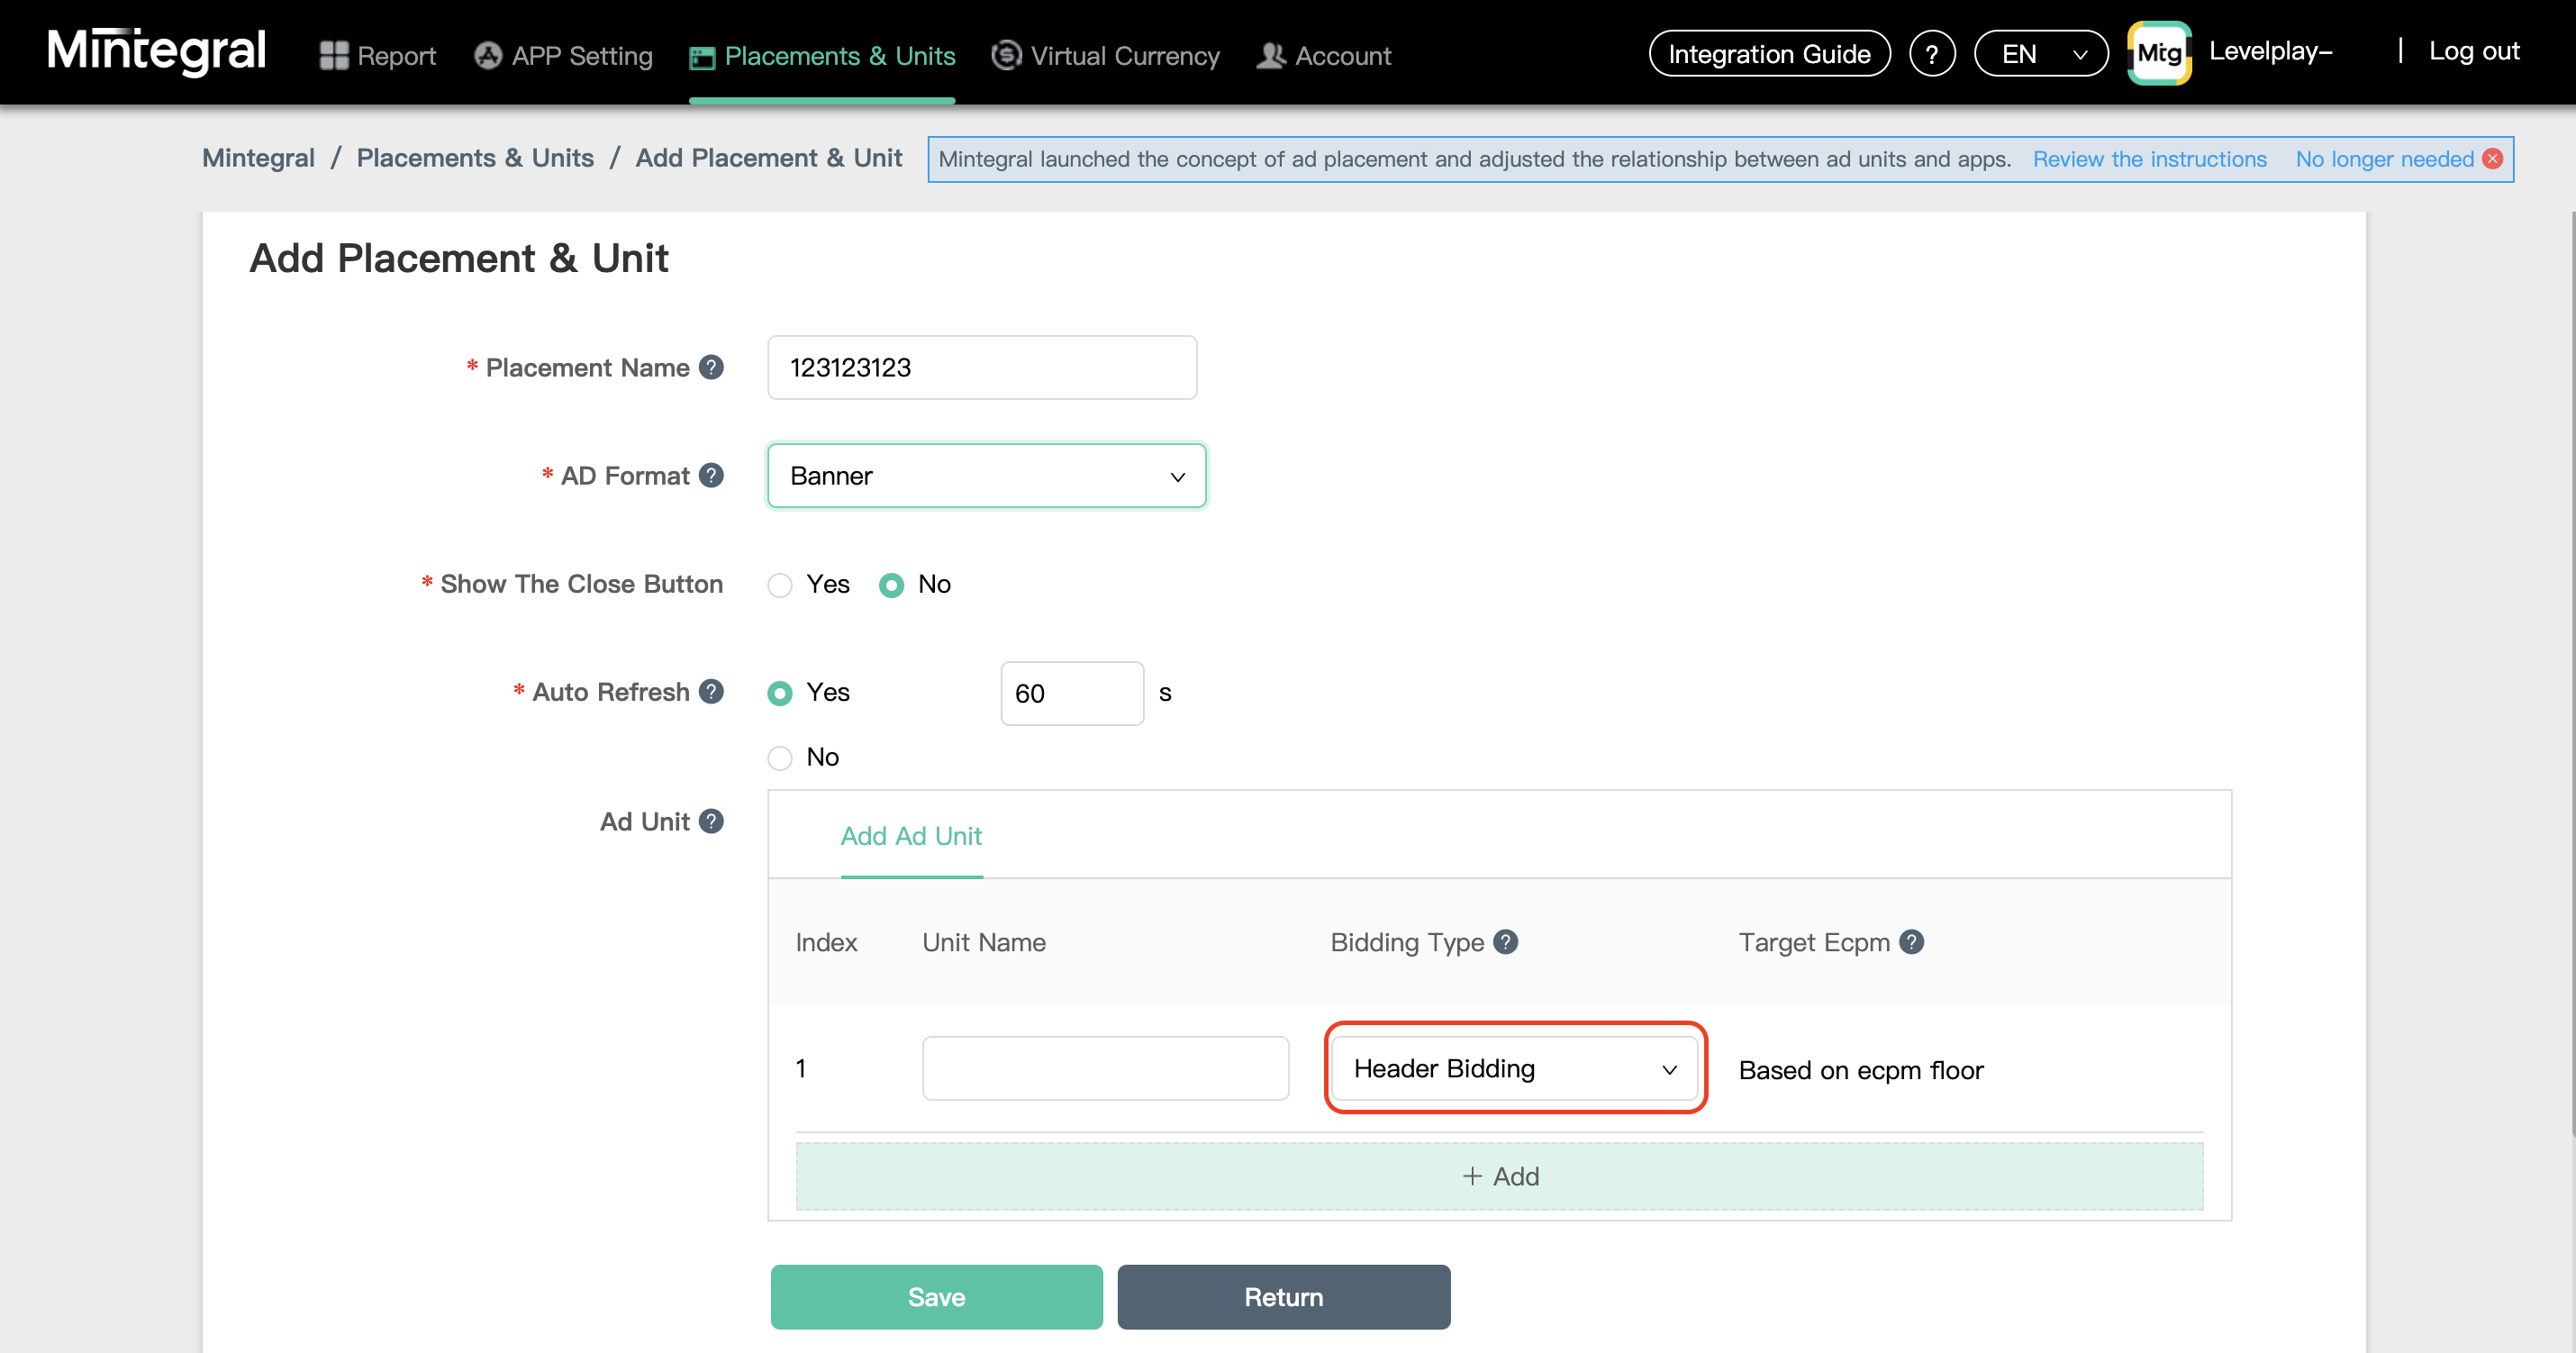Click the Mtg account avatar icon
Screen dimensions: 2576x1353
click(2159, 53)
